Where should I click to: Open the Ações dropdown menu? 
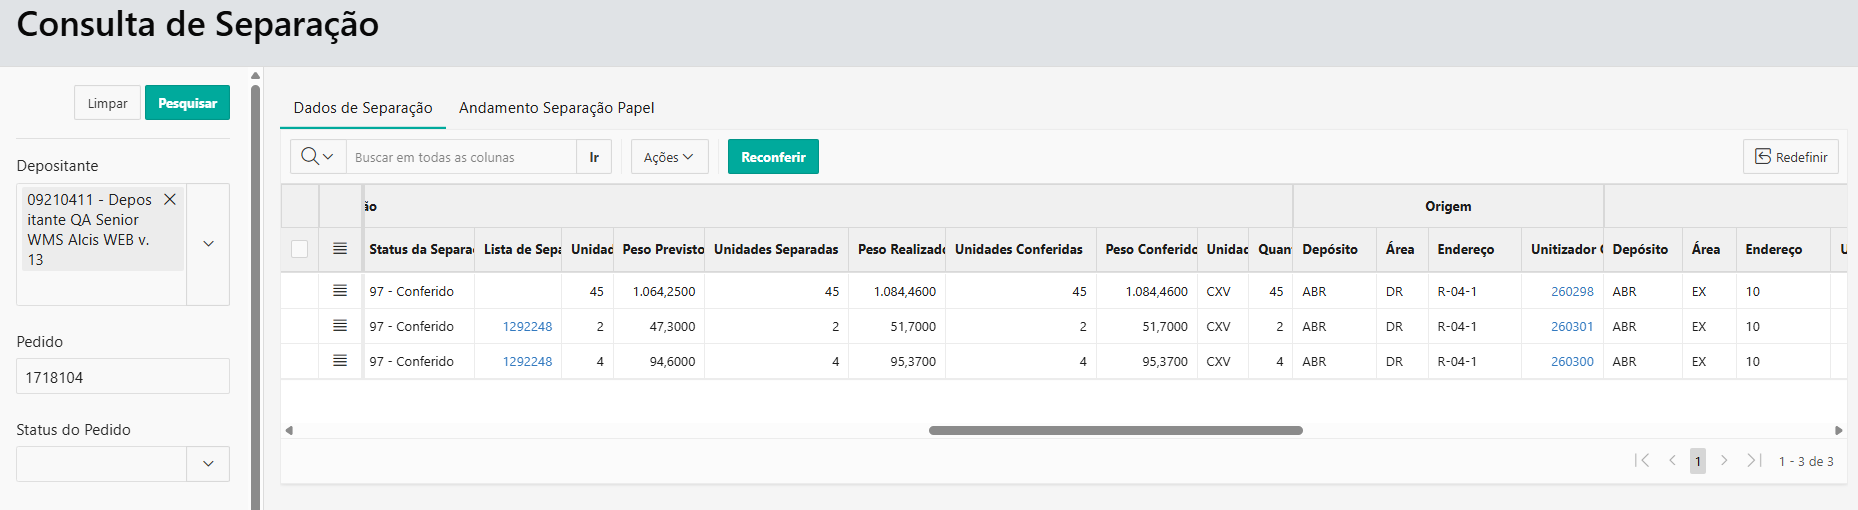[x=669, y=157]
